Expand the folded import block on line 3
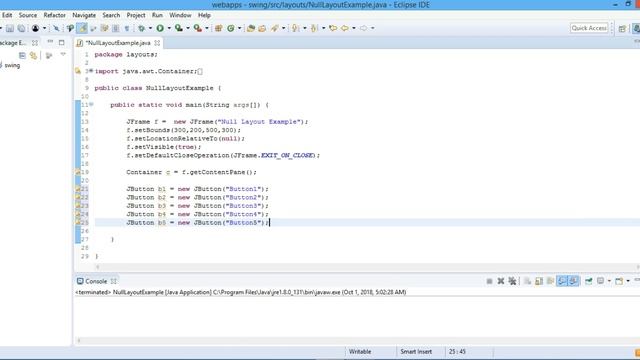The width and height of the screenshot is (640, 360). (91, 71)
